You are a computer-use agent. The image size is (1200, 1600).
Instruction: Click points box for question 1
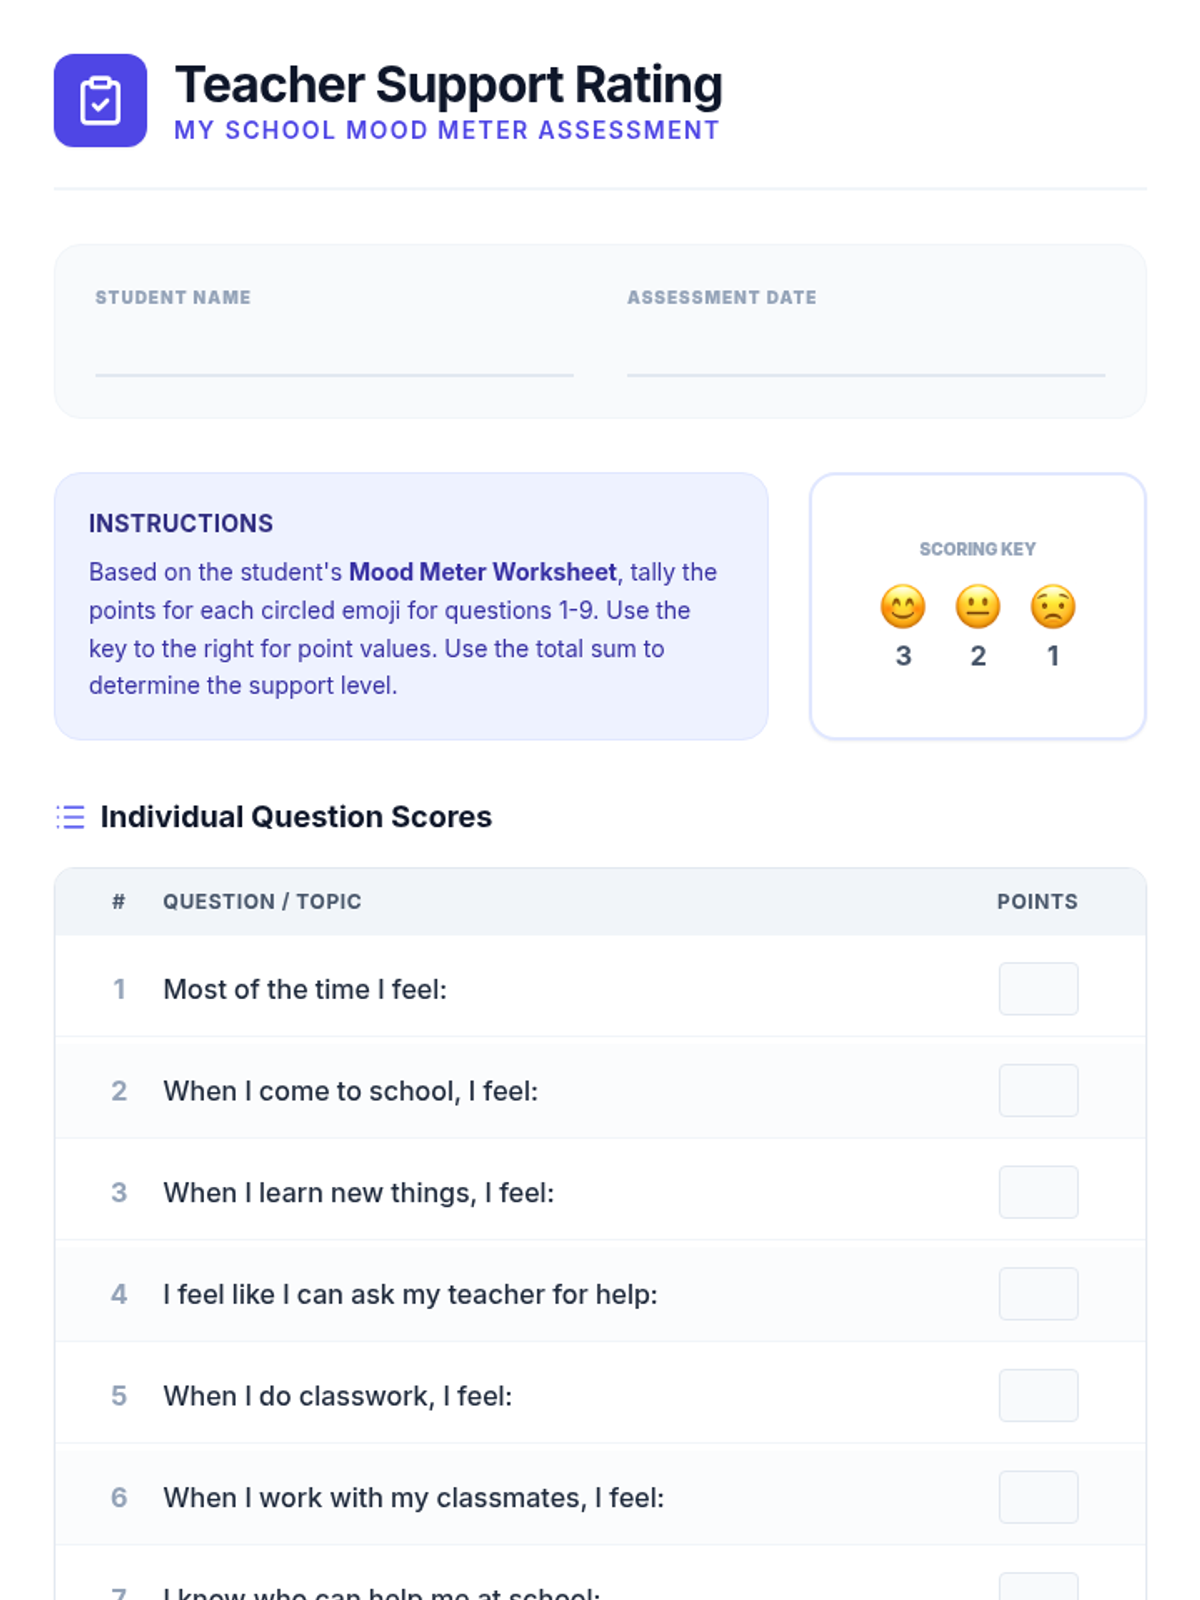coord(1038,989)
